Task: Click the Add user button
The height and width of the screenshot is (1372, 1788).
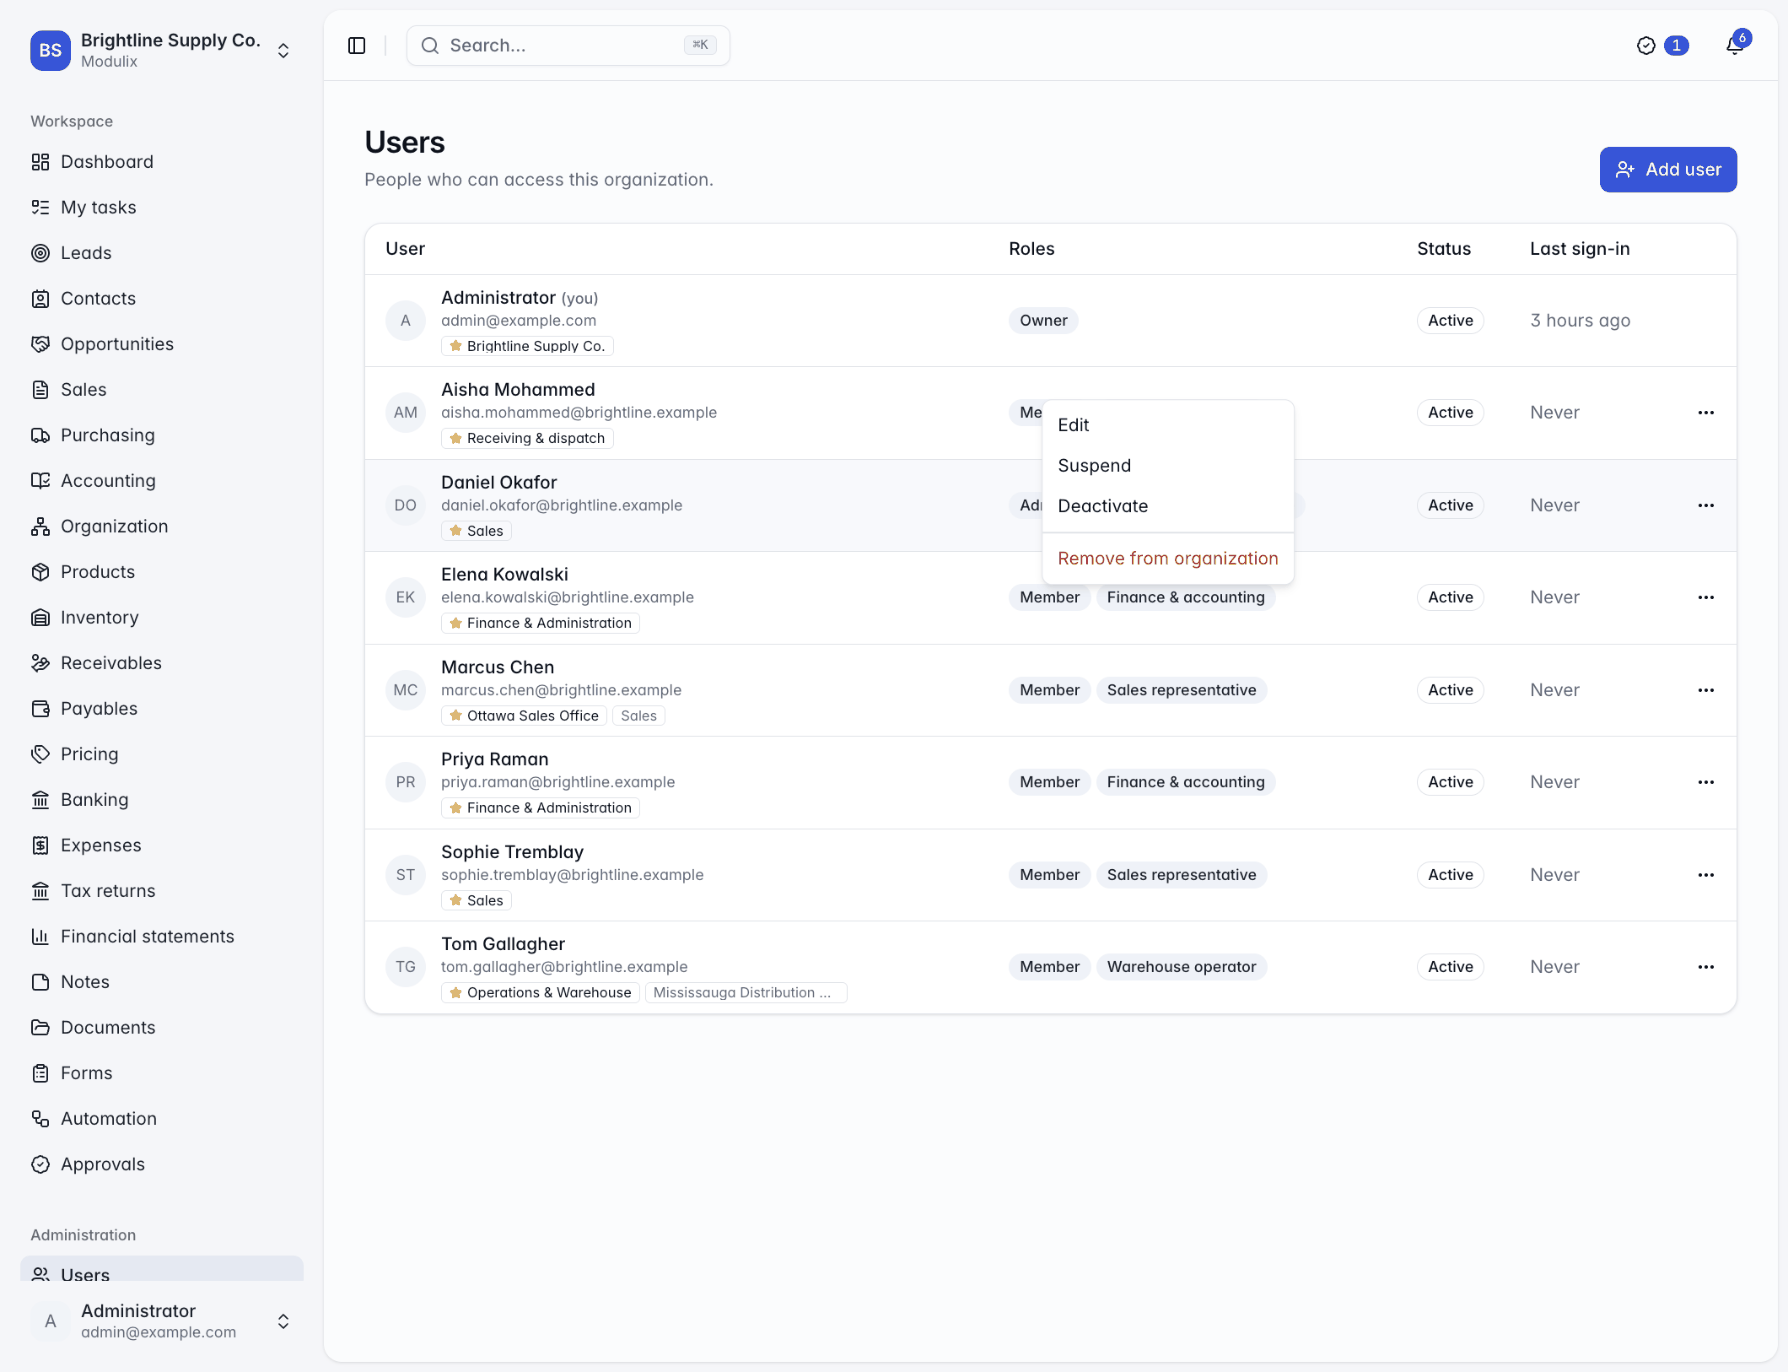Action: point(1668,169)
